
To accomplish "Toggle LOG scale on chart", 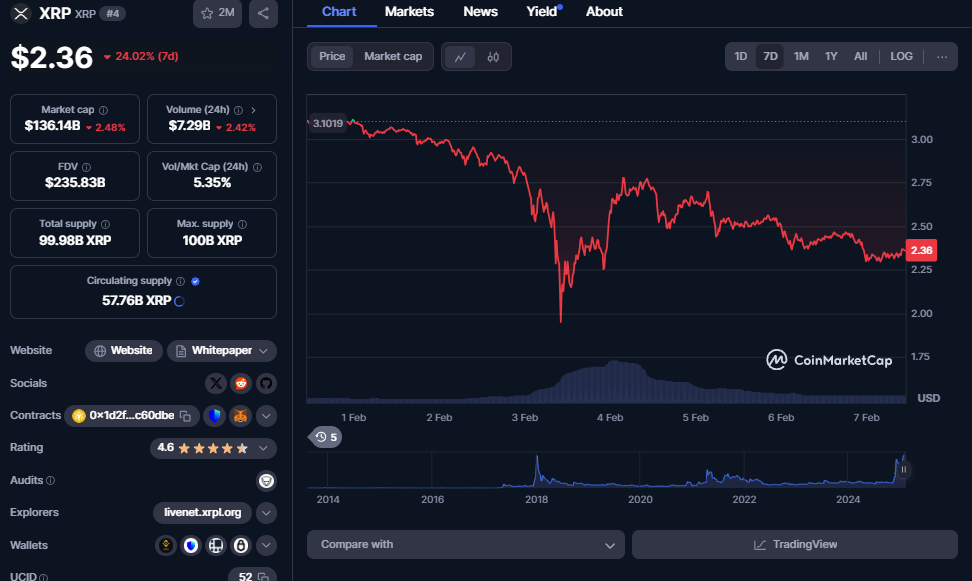I will point(901,56).
